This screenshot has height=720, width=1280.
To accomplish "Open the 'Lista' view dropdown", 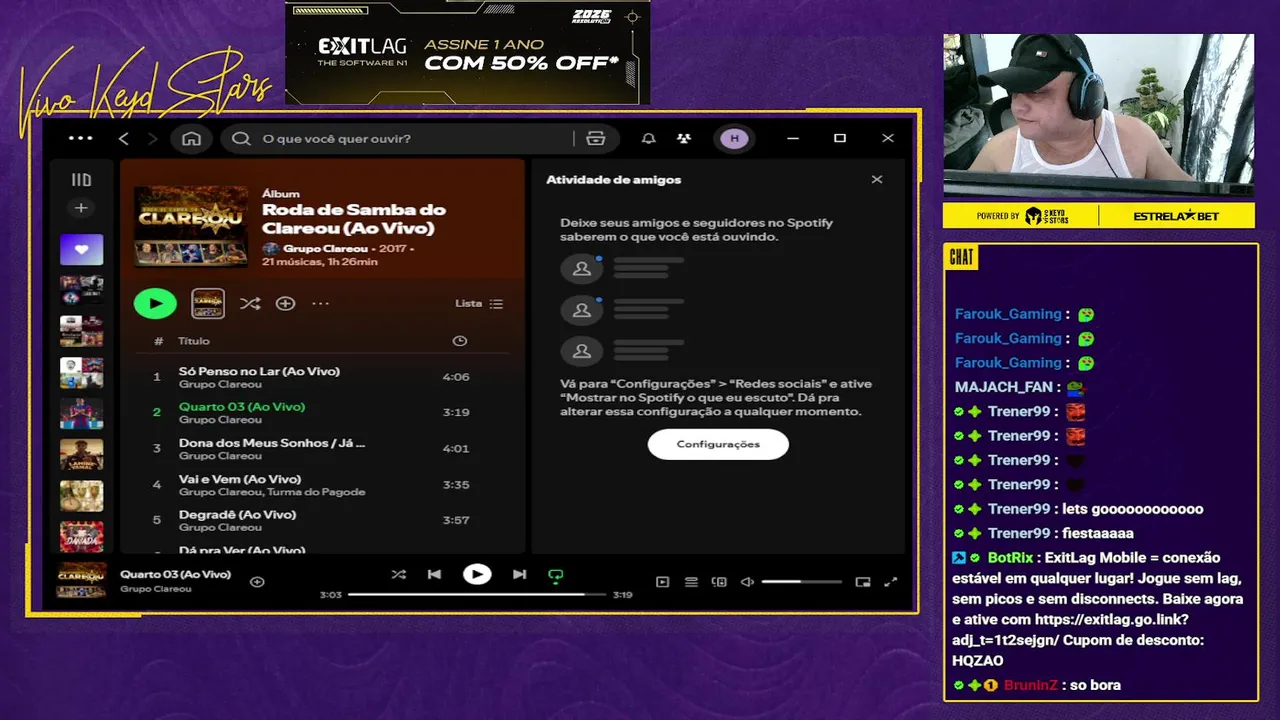I will [x=479, y=303].
